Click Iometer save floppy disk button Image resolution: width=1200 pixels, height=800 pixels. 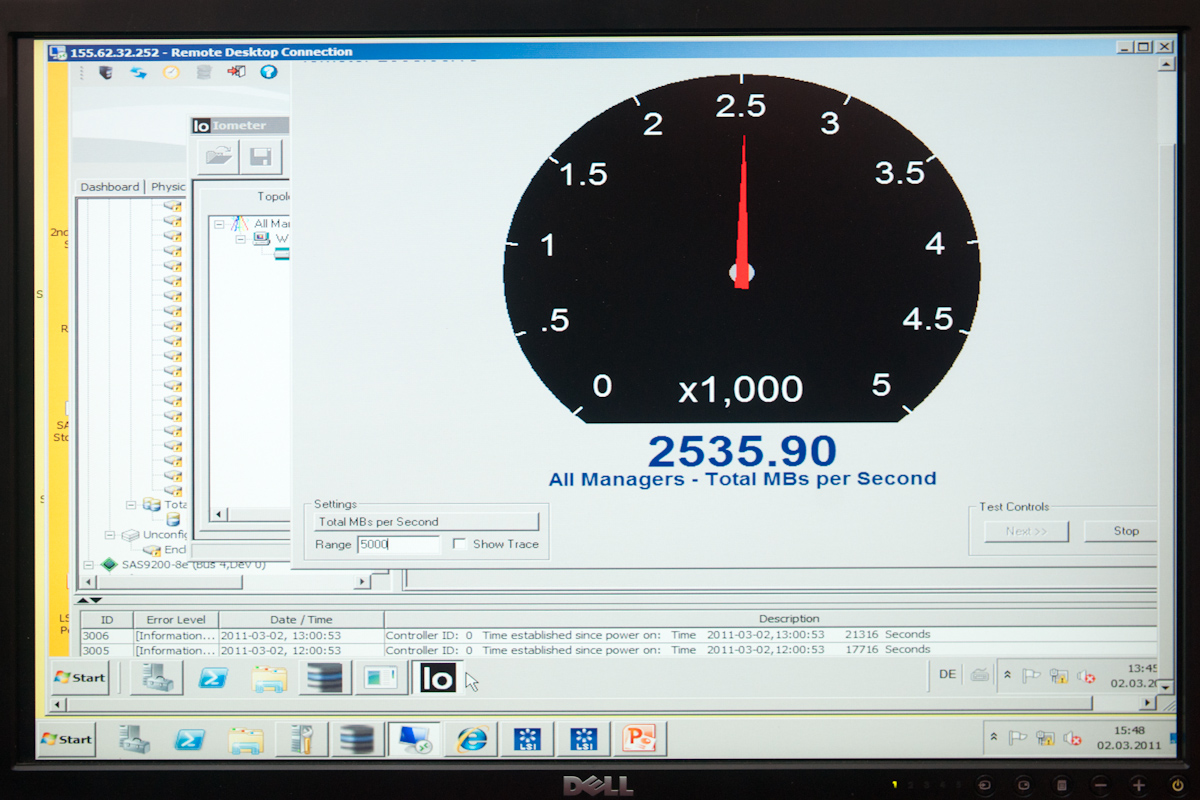[261, 157]
